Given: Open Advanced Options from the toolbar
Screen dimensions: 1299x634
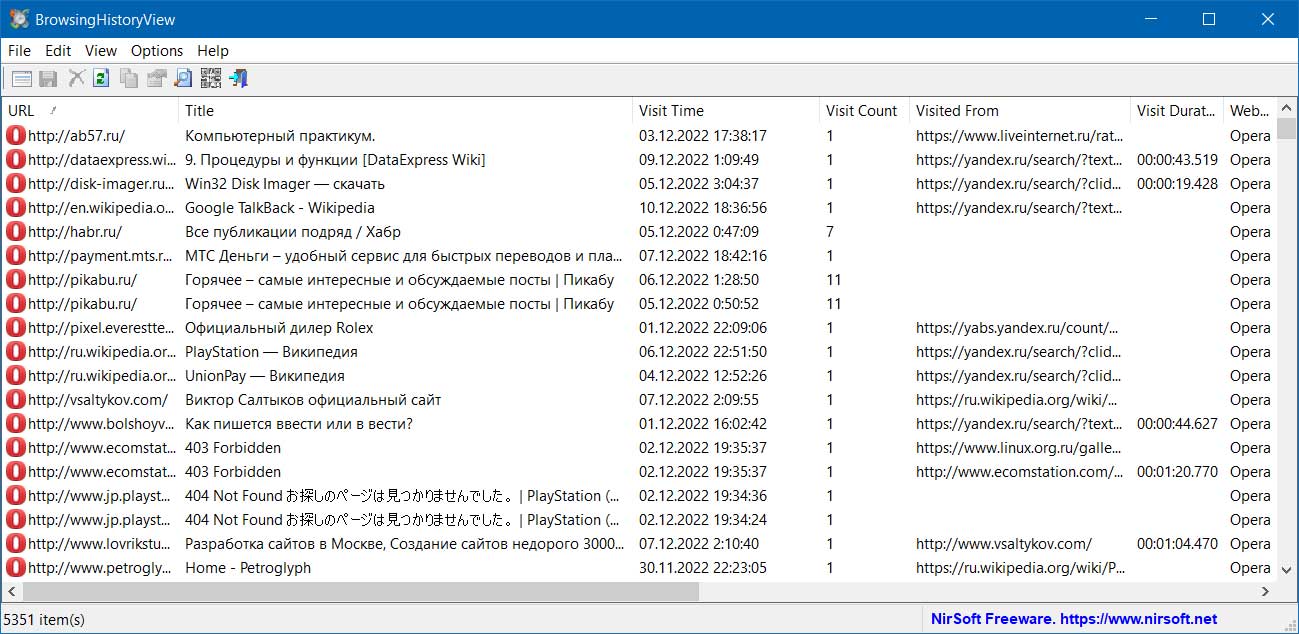Looking at the screenshot, I should click(x=21, y=78).
